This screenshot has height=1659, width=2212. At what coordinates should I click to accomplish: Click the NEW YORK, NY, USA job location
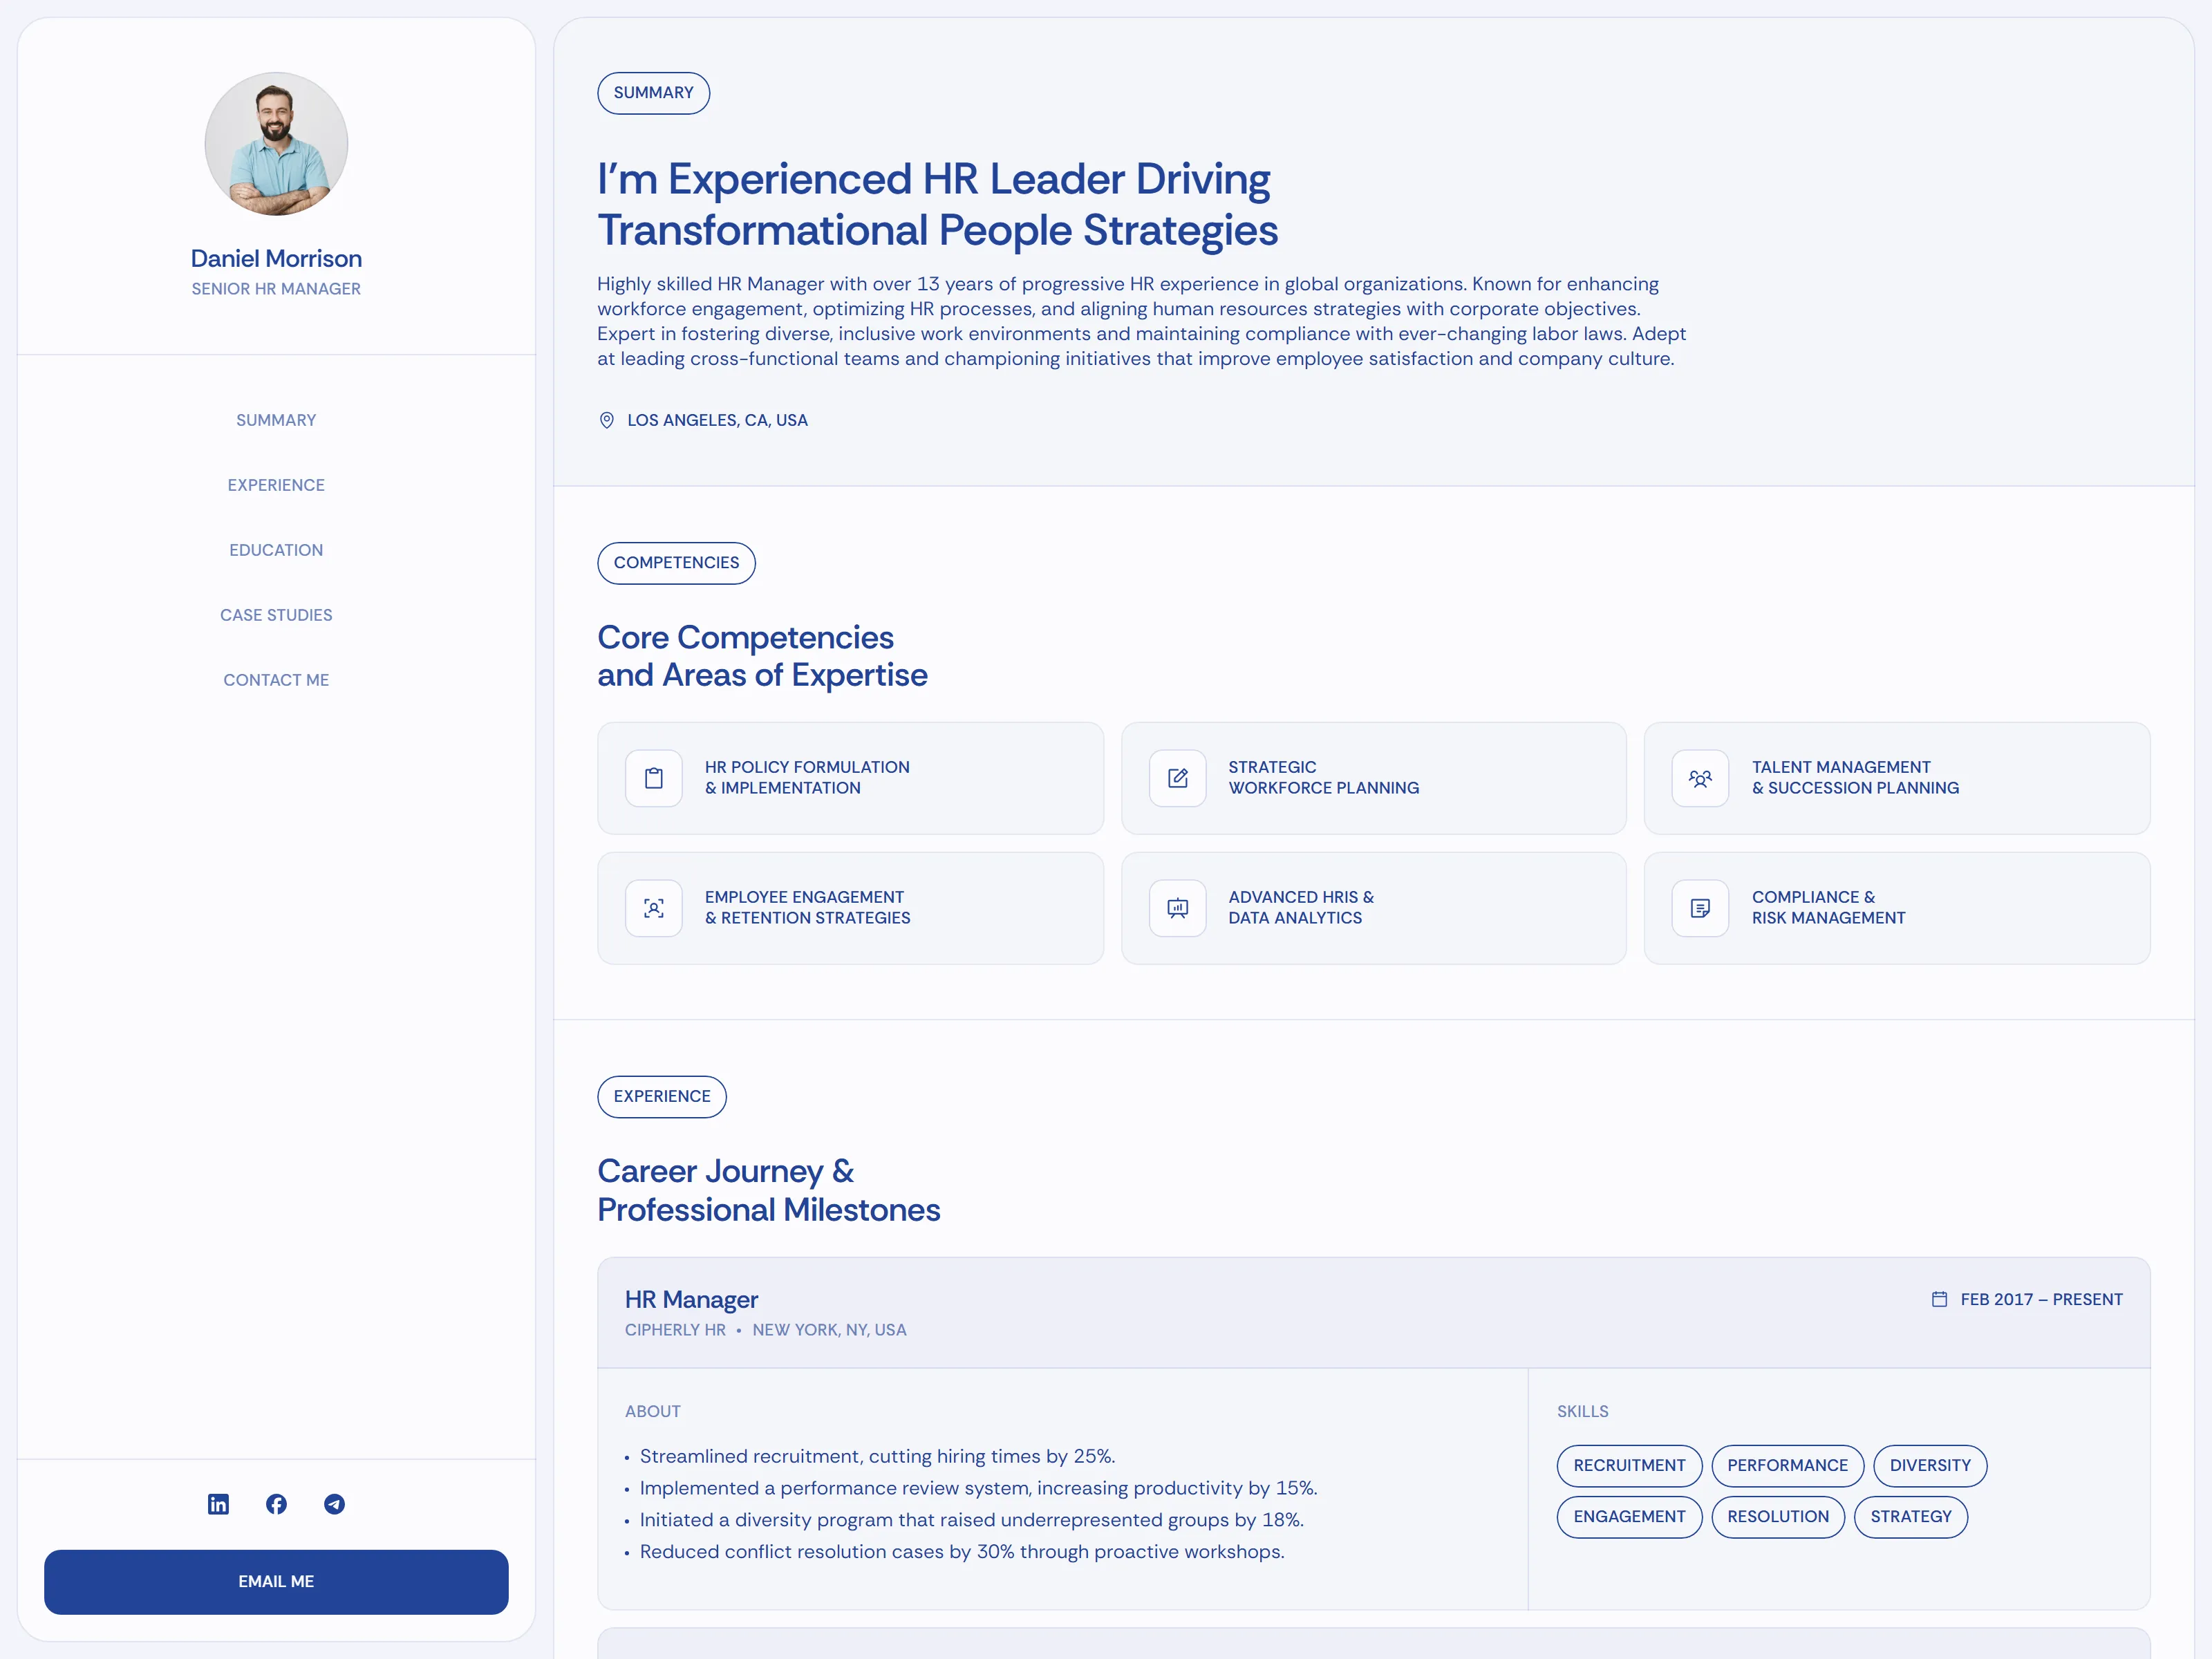click(829, 1330)
